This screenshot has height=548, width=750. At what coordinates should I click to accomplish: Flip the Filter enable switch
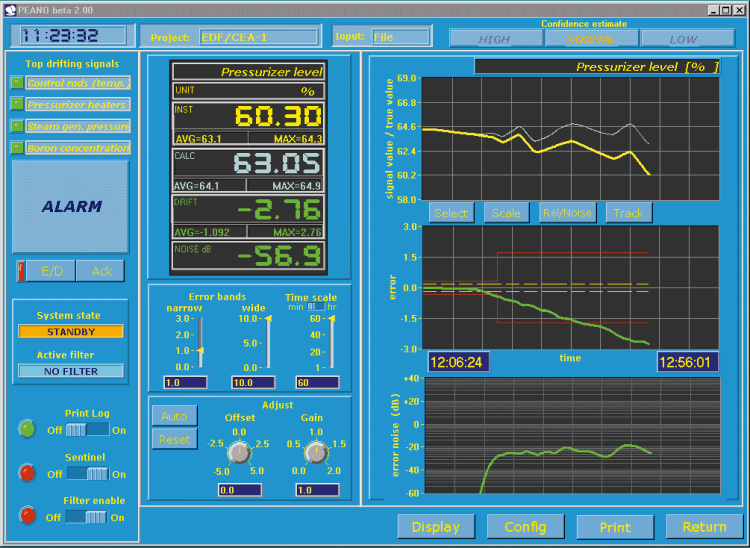click(x=95, y=517)
